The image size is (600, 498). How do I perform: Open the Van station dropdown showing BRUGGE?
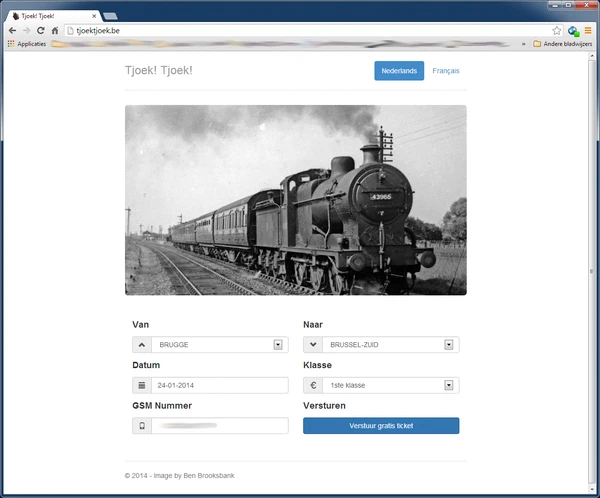point(220,345)
